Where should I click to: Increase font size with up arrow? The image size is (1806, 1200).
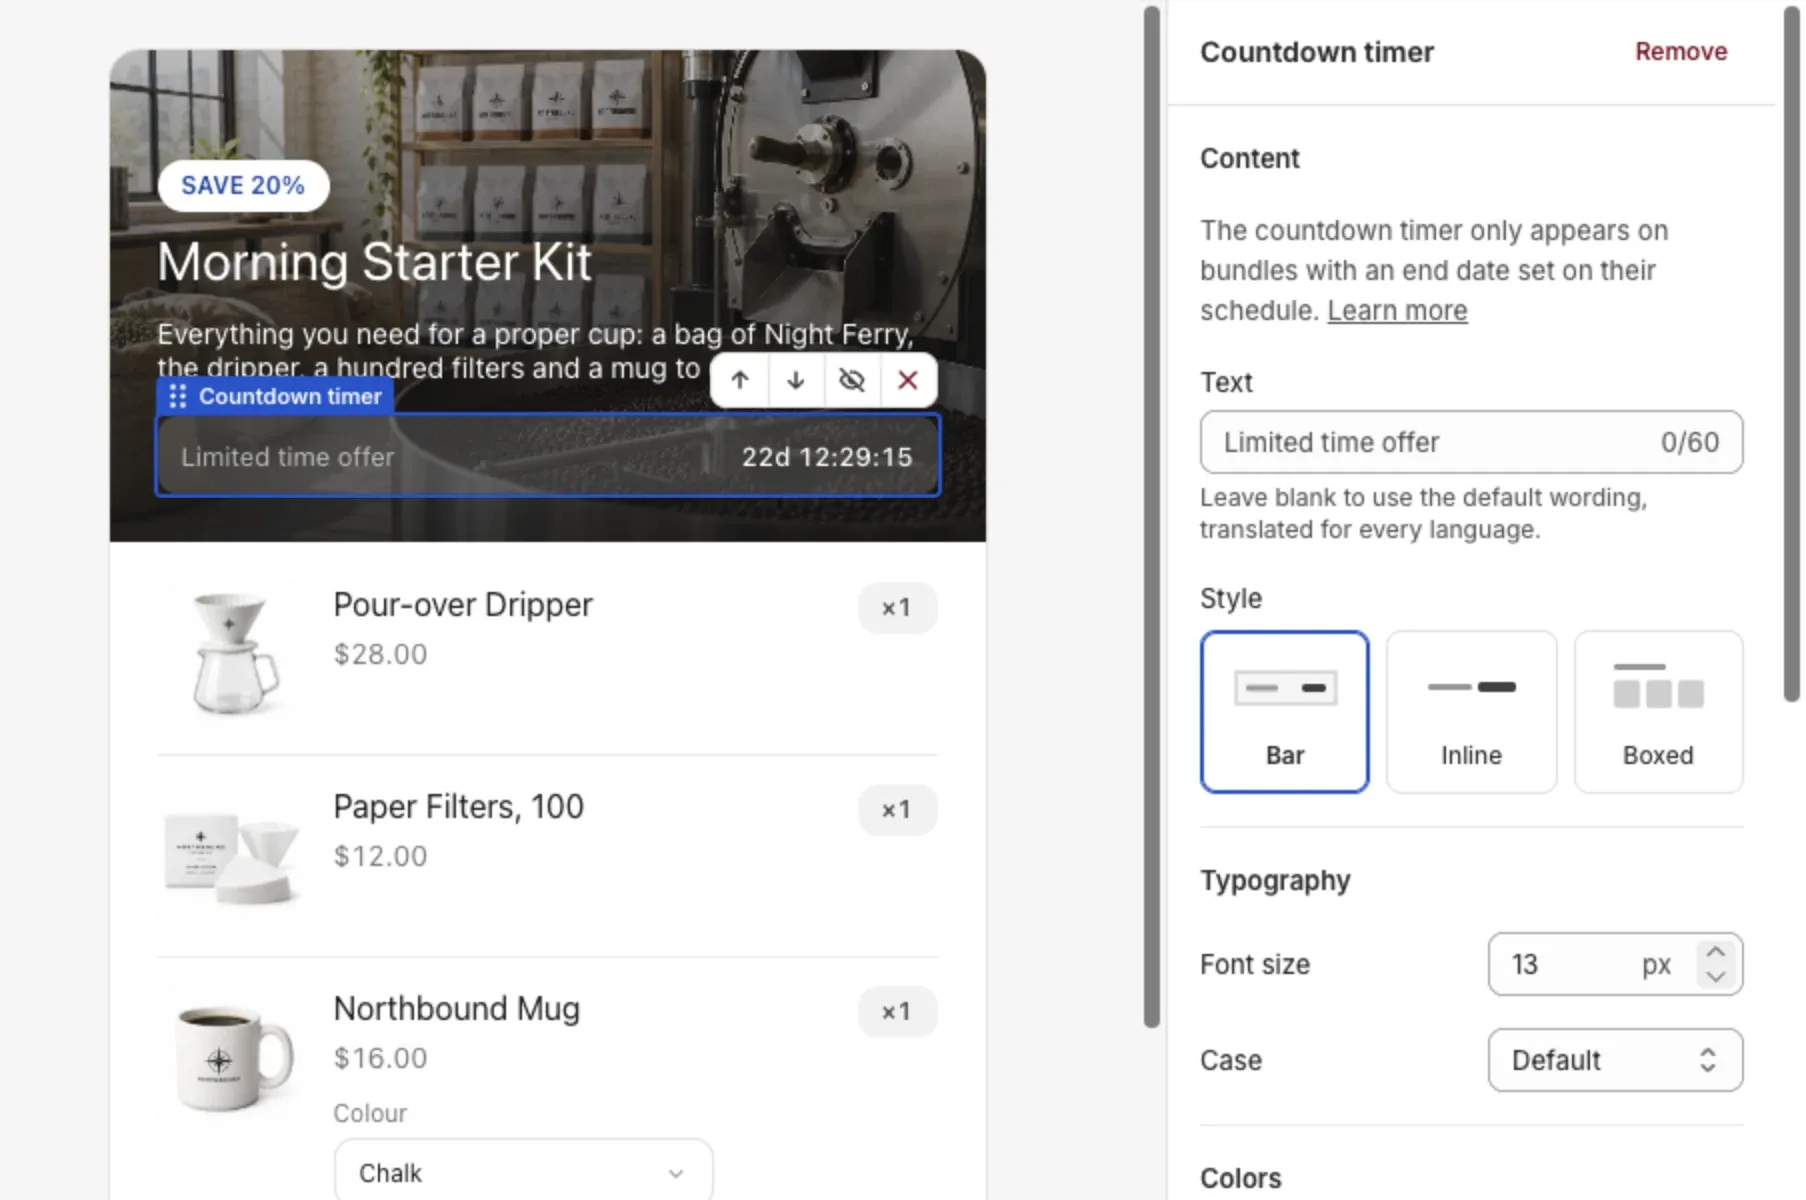click(x=1716, y=952)
